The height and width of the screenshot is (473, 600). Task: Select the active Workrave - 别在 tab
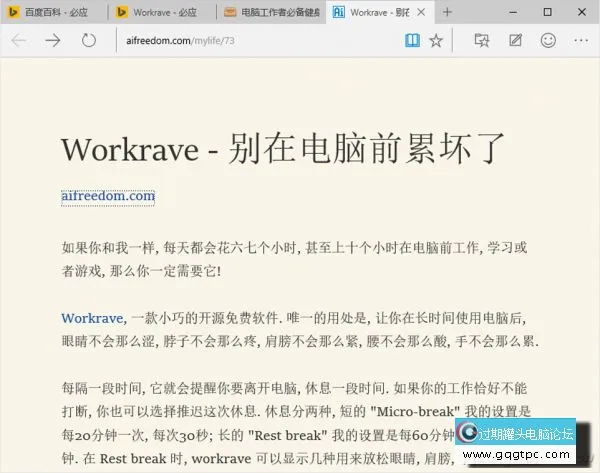tap(380, 12)
